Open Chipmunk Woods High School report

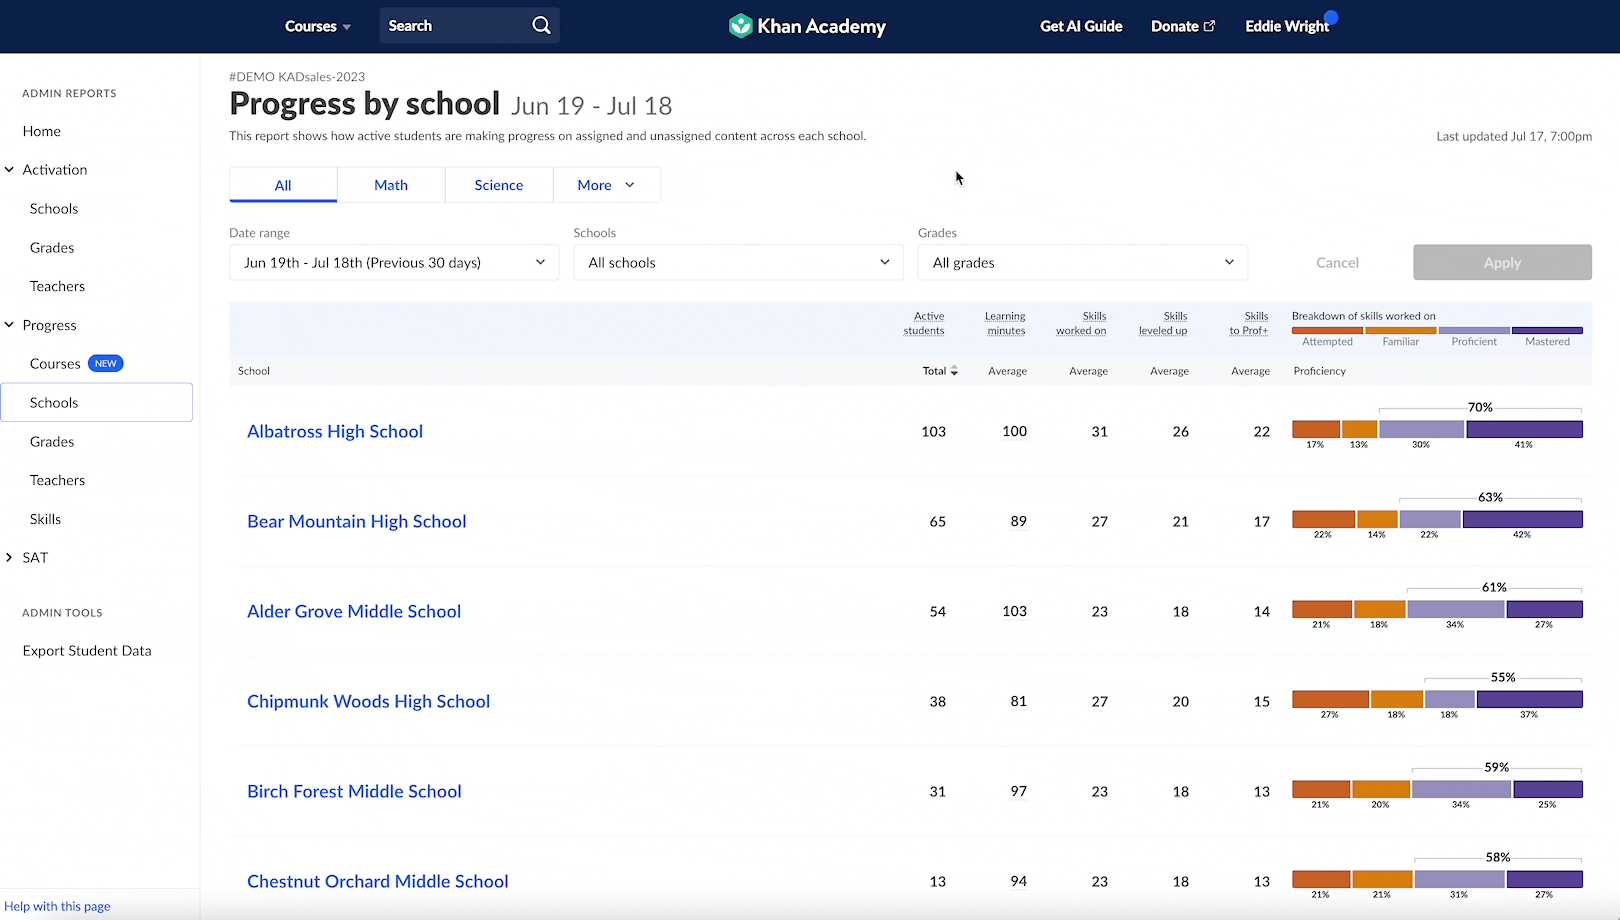[x=369, y=702]
